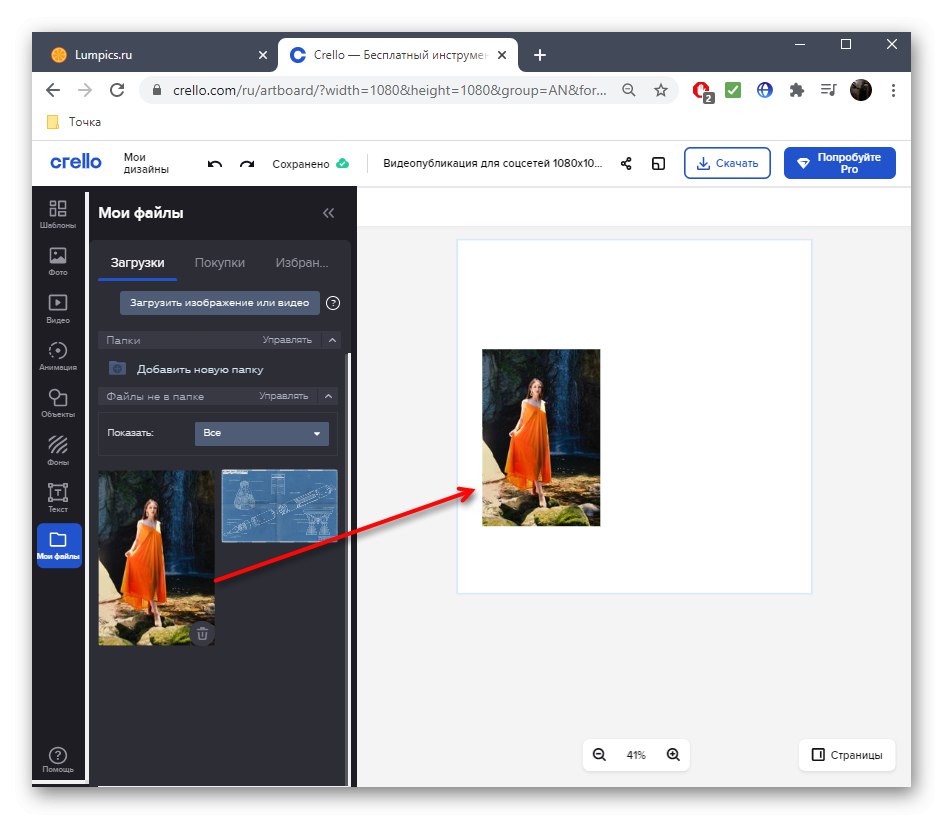Click the Попробуйте Pro button
943x819 pixels.
tap(840, 162)
